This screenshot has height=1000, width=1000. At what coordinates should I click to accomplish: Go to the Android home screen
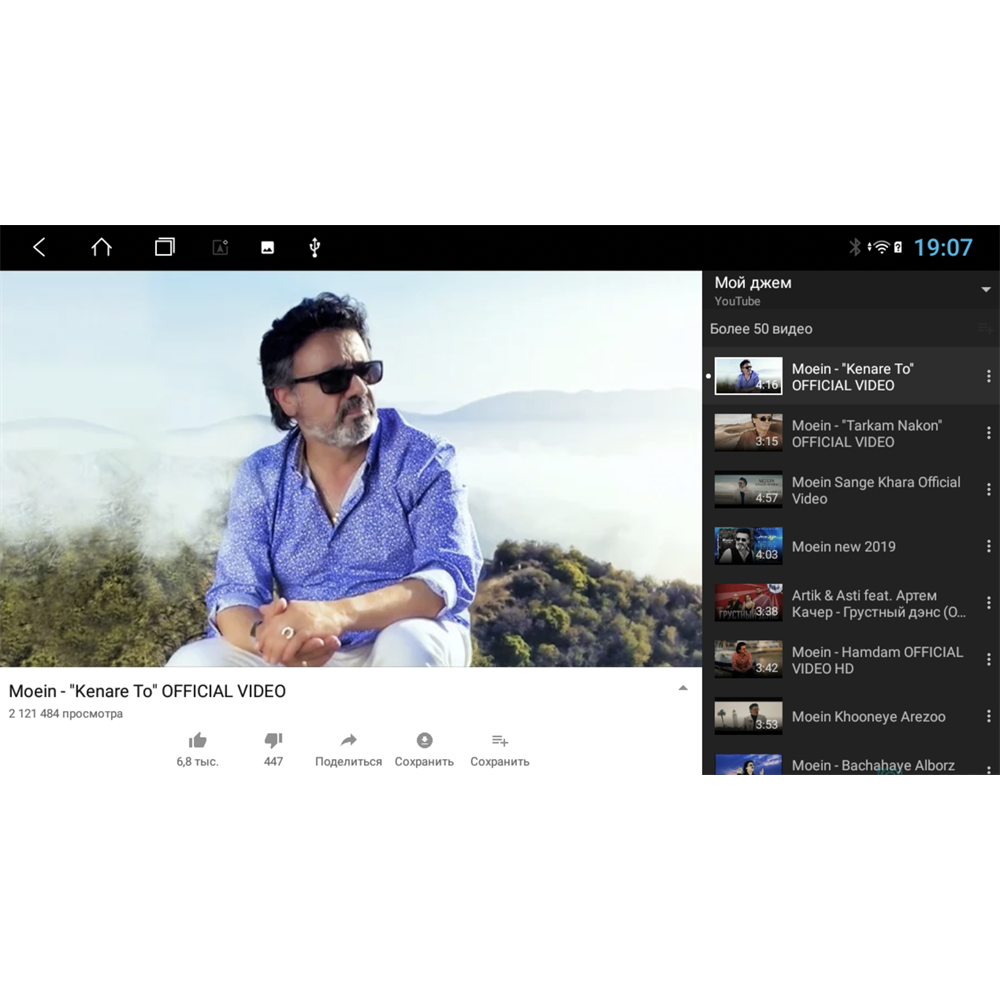pos(101,247)
